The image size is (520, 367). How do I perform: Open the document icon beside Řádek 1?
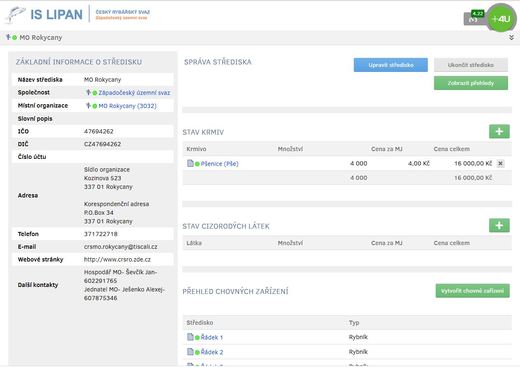point(190,337)
